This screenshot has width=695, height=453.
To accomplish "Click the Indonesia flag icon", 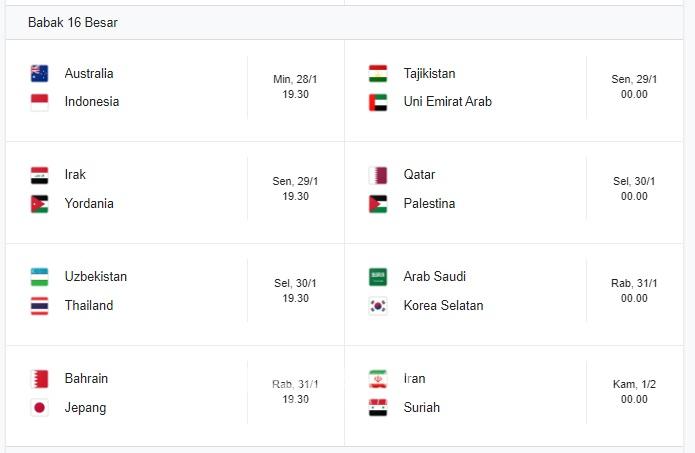I will coord(39,102).
